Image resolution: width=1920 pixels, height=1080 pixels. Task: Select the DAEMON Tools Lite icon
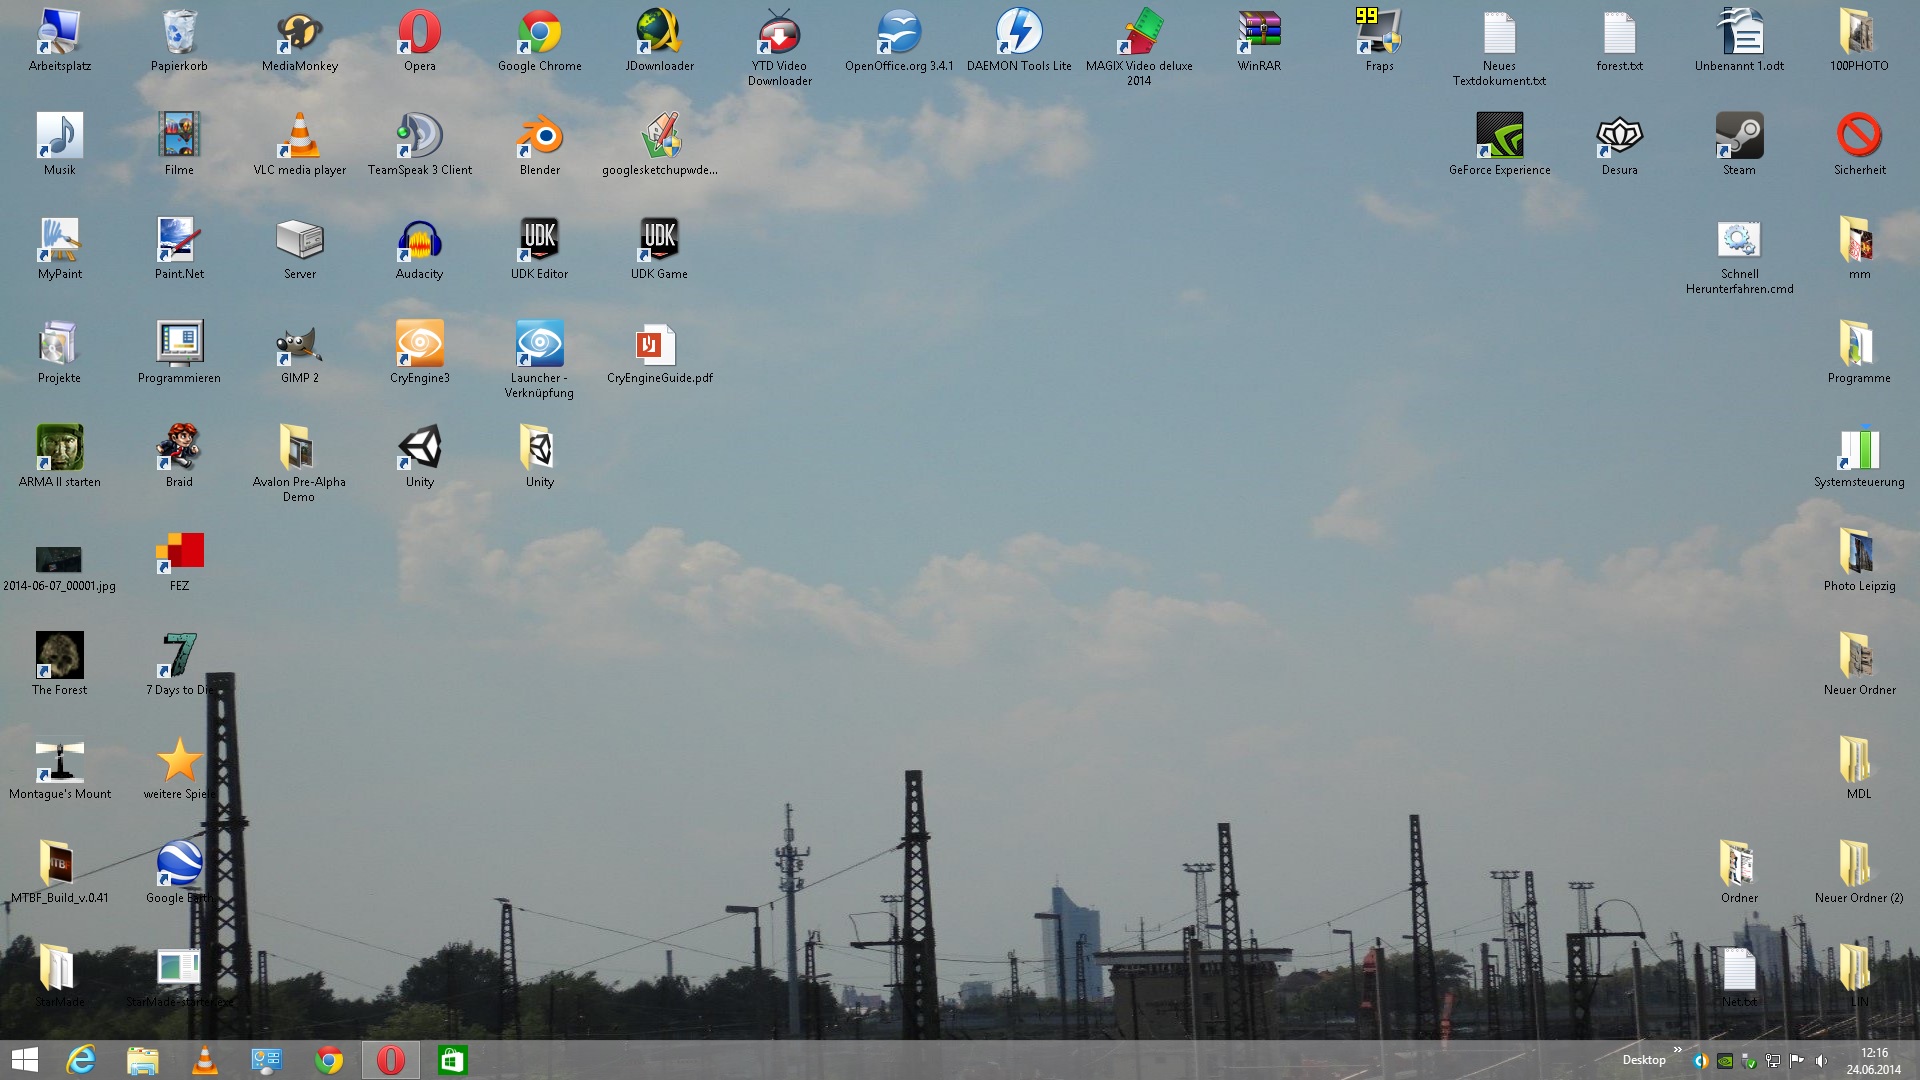pyautogui.click(x=1019, y=32)
